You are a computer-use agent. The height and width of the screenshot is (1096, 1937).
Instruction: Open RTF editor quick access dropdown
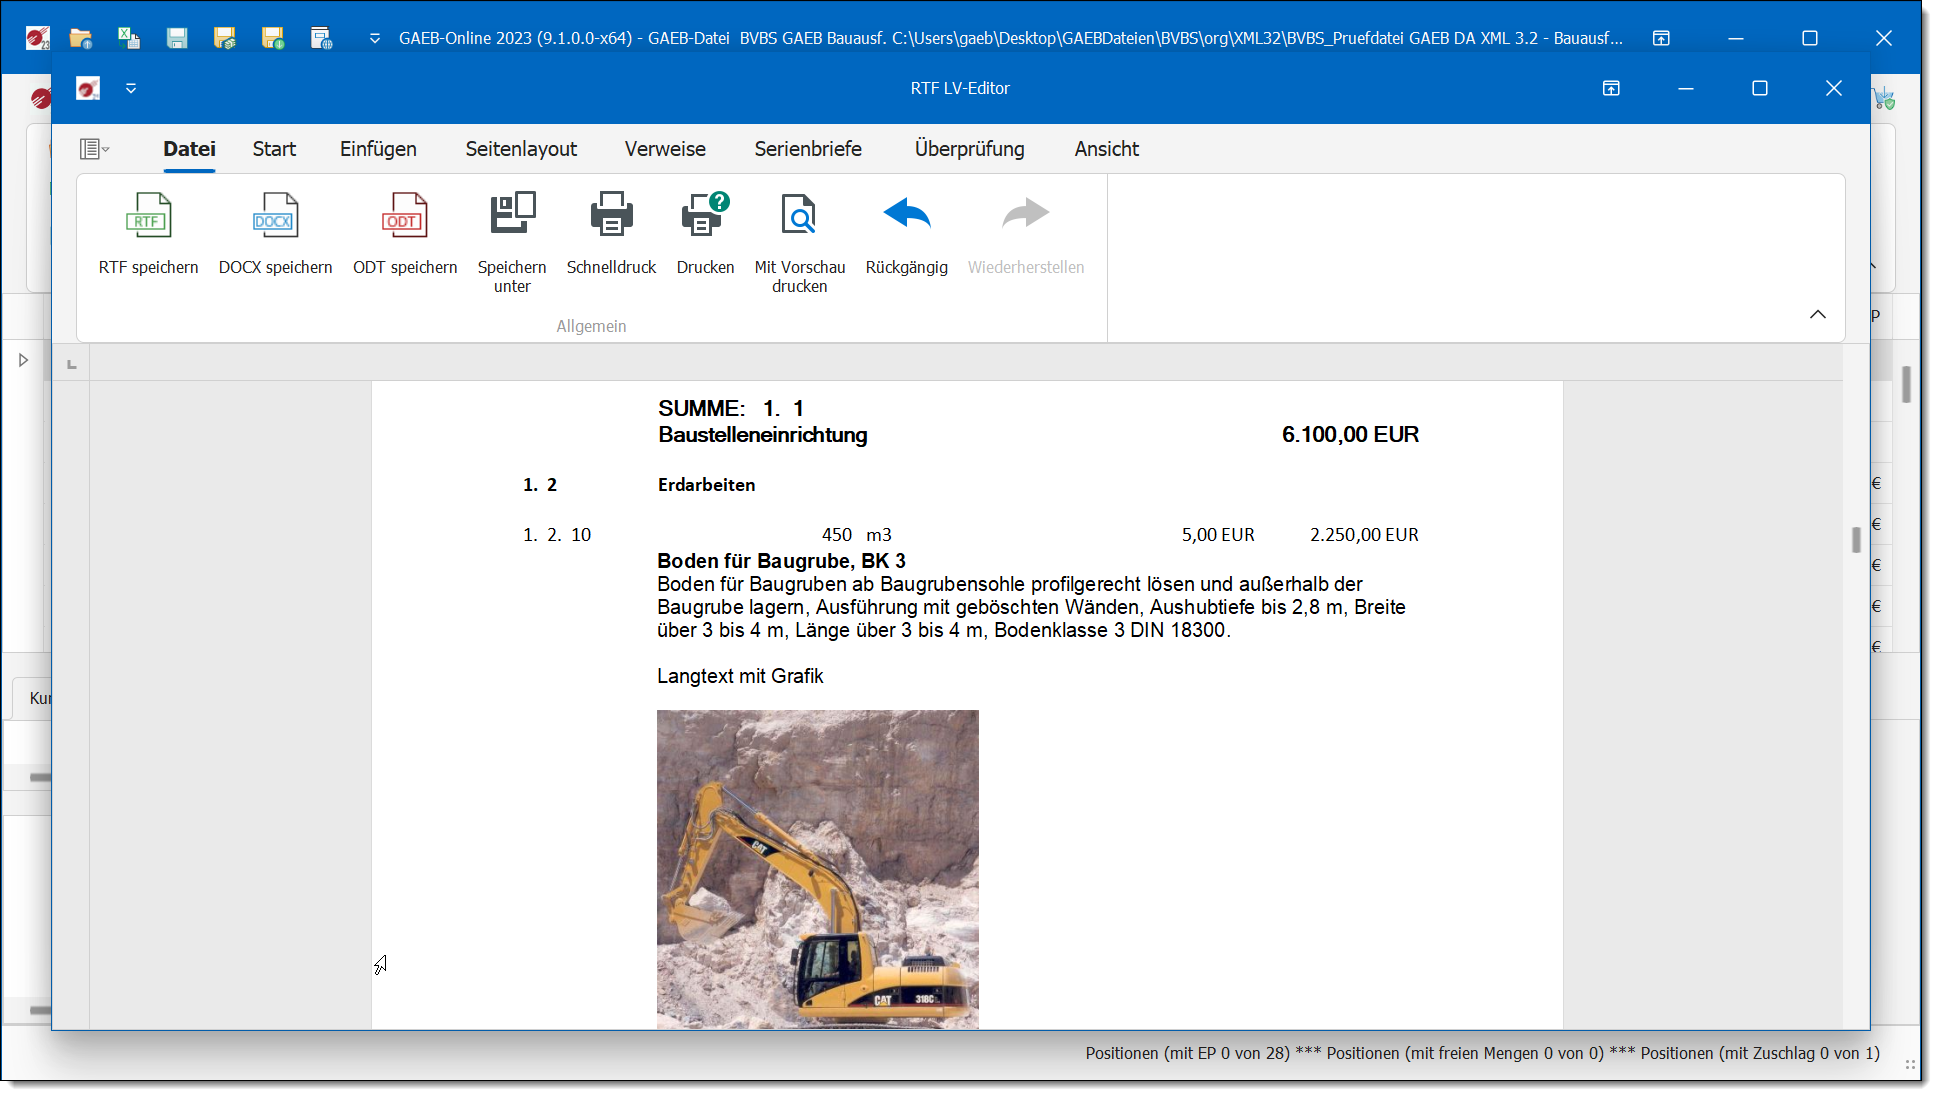[131, 88]
